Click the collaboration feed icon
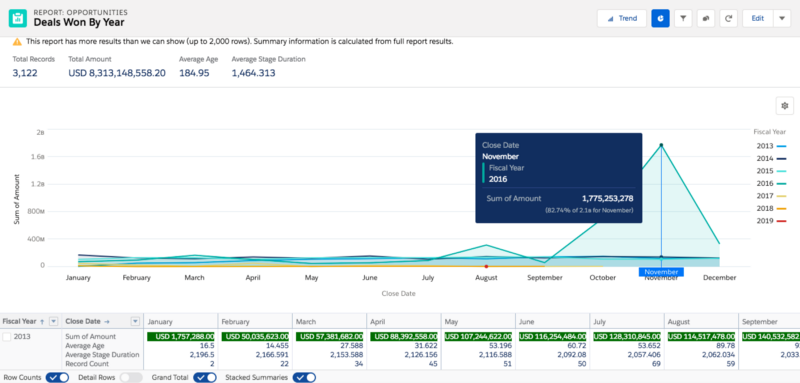This screenshot has height=383, width=800. [x=706, y=18]
